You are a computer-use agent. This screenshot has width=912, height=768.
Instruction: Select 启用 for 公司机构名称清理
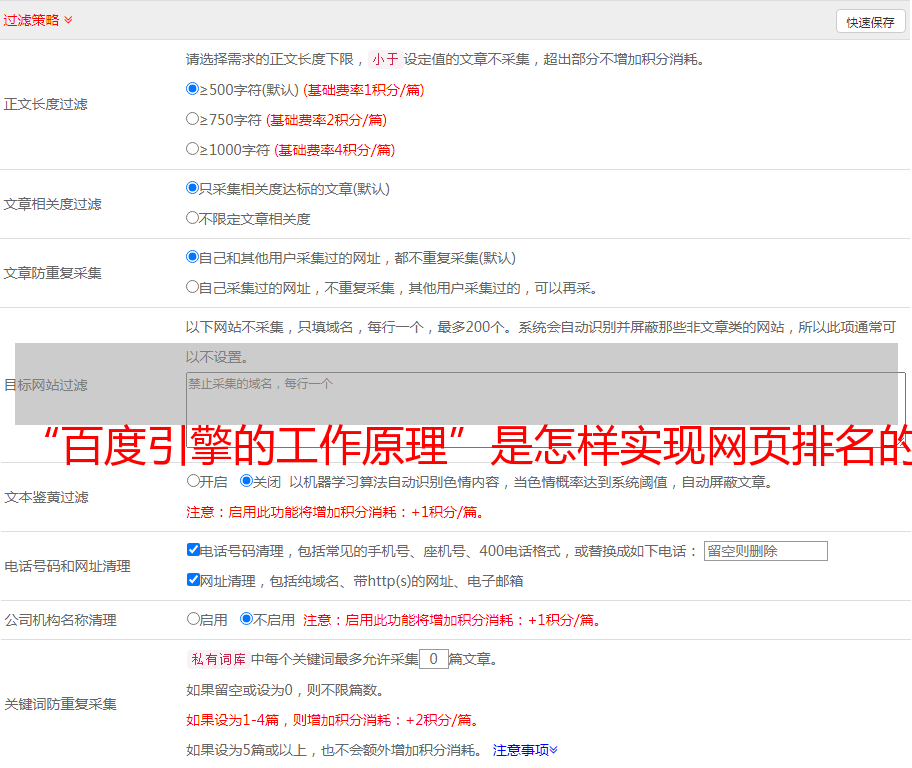coord(194,619)
